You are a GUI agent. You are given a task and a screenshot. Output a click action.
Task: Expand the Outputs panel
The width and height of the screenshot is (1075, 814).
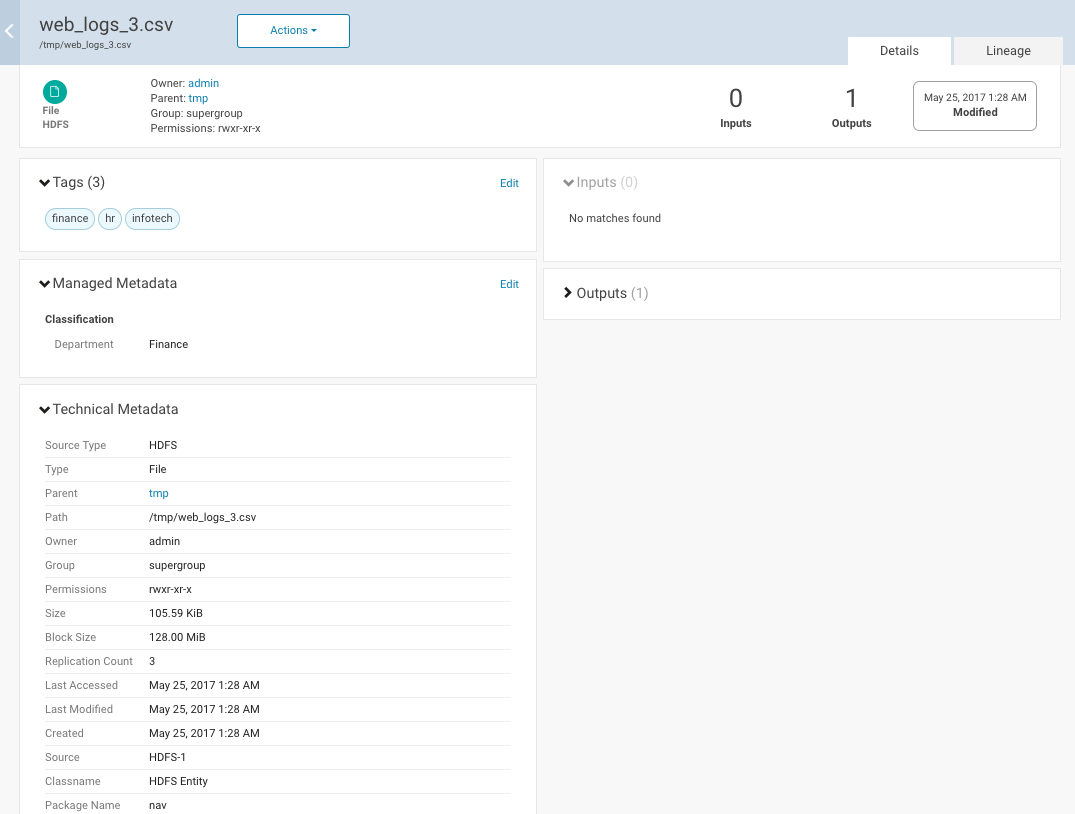click(569, 293)
